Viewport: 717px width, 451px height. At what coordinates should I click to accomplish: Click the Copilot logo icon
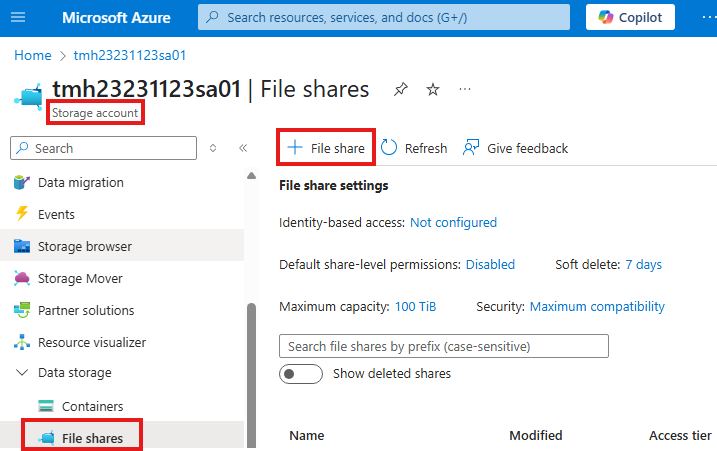[x=606, y=17]
